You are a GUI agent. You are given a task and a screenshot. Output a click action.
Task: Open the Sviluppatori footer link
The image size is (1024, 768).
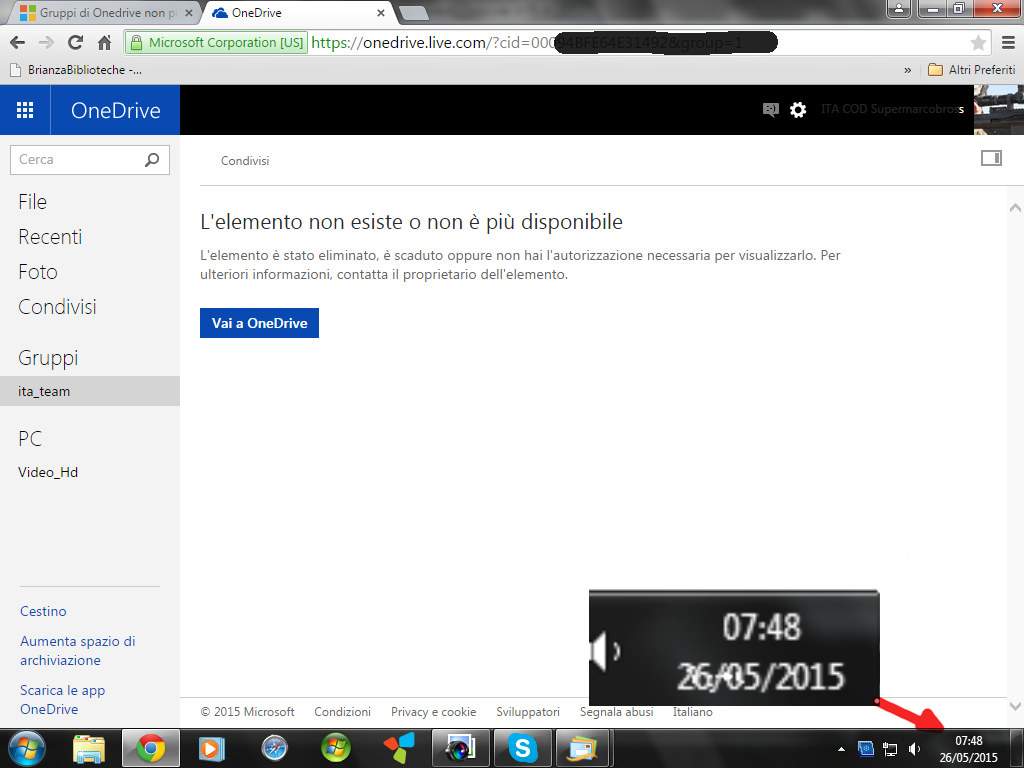coord(528,712)
